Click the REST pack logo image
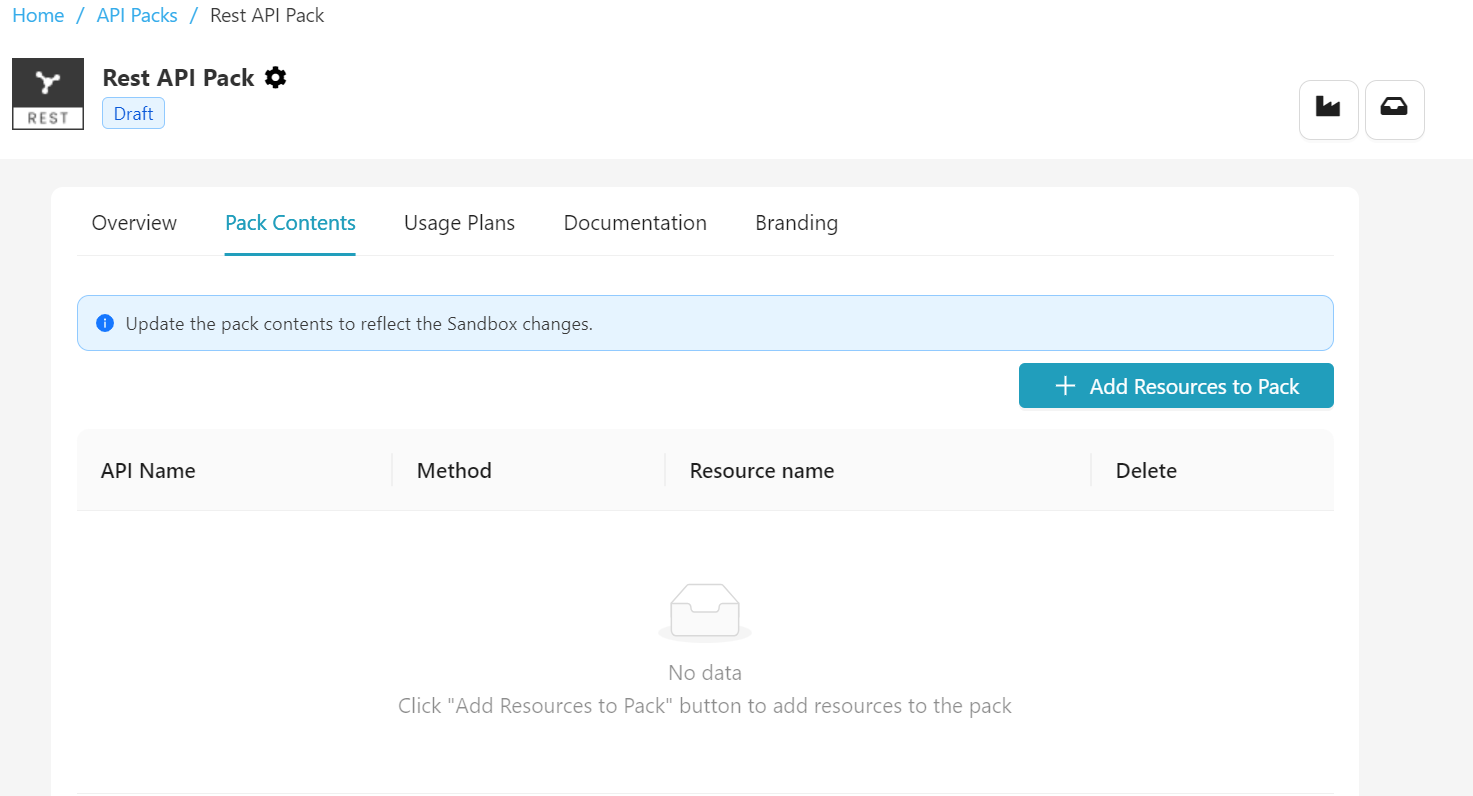1473x796 pixels. [48, 94]
